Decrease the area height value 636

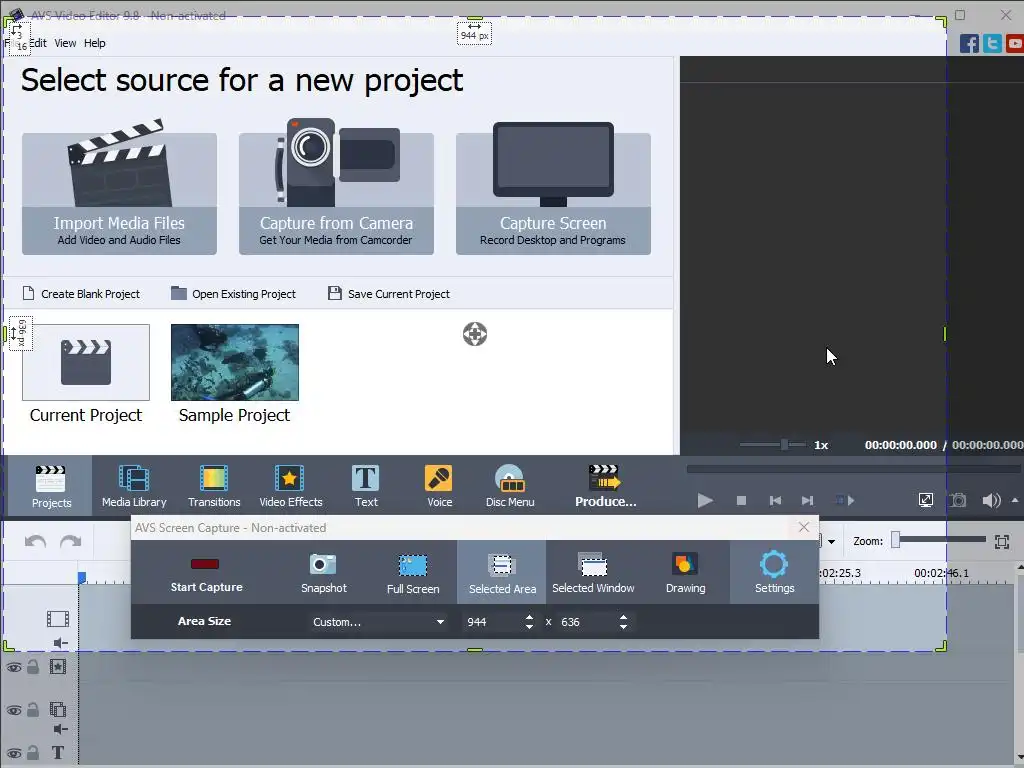pos(624,627)
